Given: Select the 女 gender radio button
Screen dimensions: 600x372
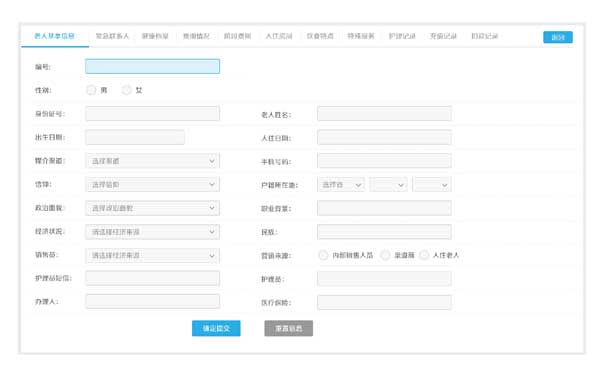Looking at the screenshot, I should pyautogui.click(x=126, y=90).
